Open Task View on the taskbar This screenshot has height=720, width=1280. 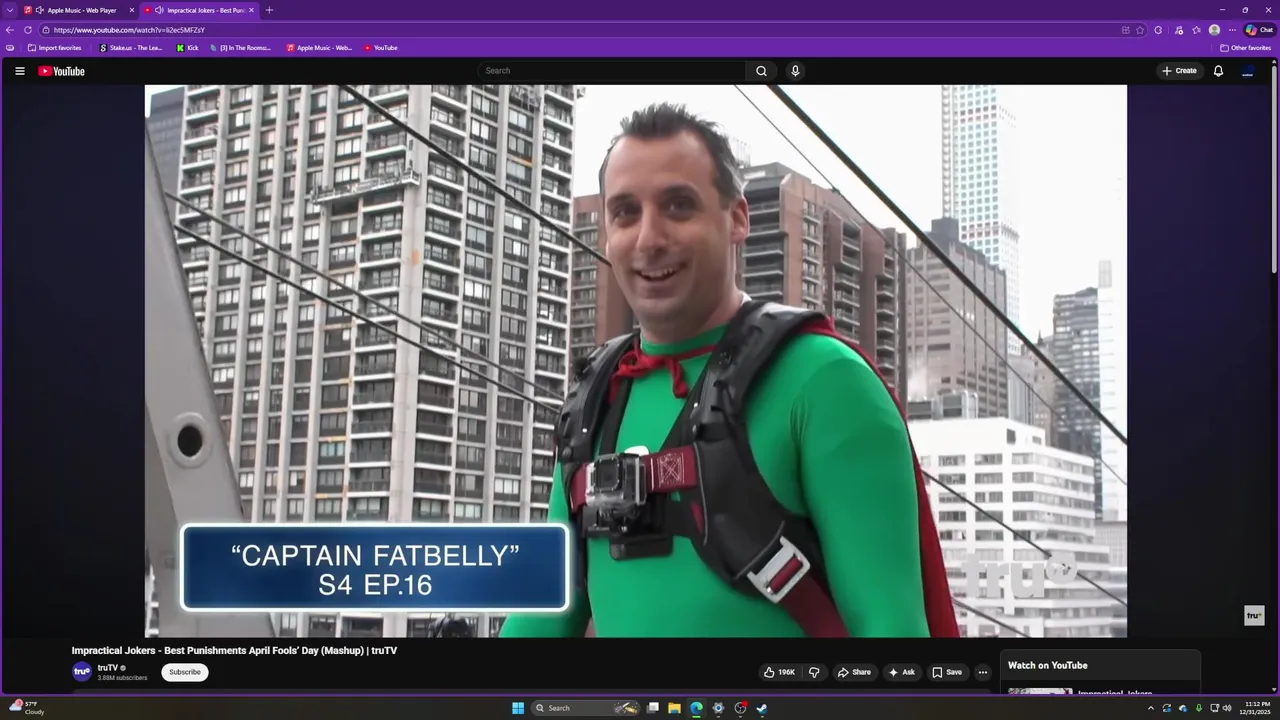pyautogui.click(x=653, y=708)
